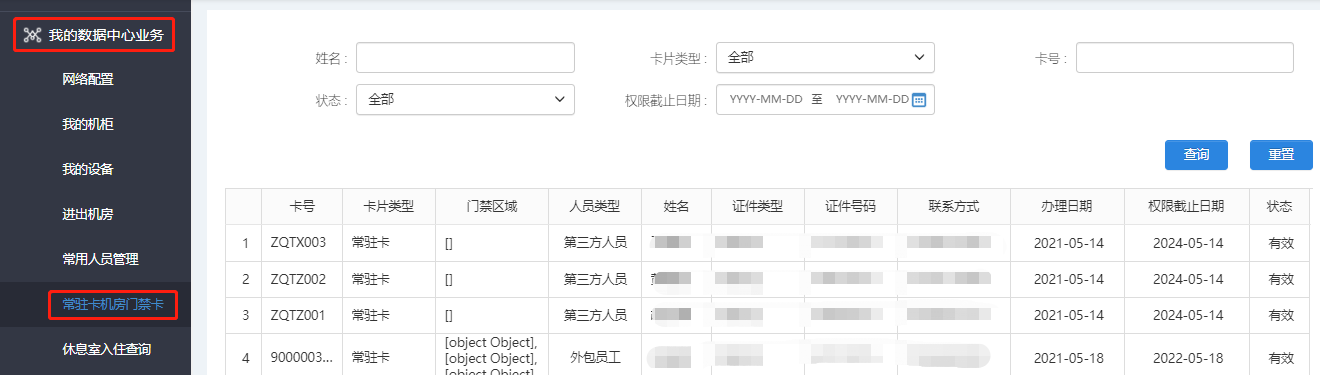Click the end date of 权限截止日期

click(x=871, y=100)
